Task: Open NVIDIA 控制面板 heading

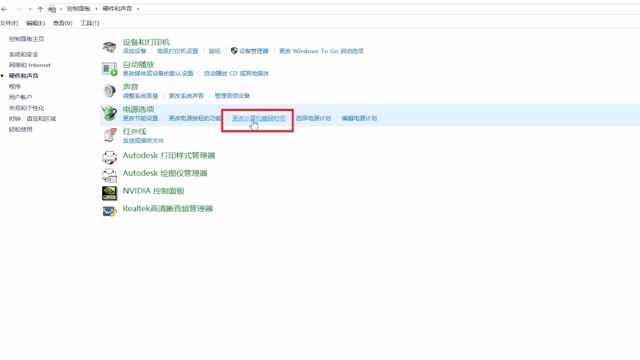Action: click(x=153, y=191)
